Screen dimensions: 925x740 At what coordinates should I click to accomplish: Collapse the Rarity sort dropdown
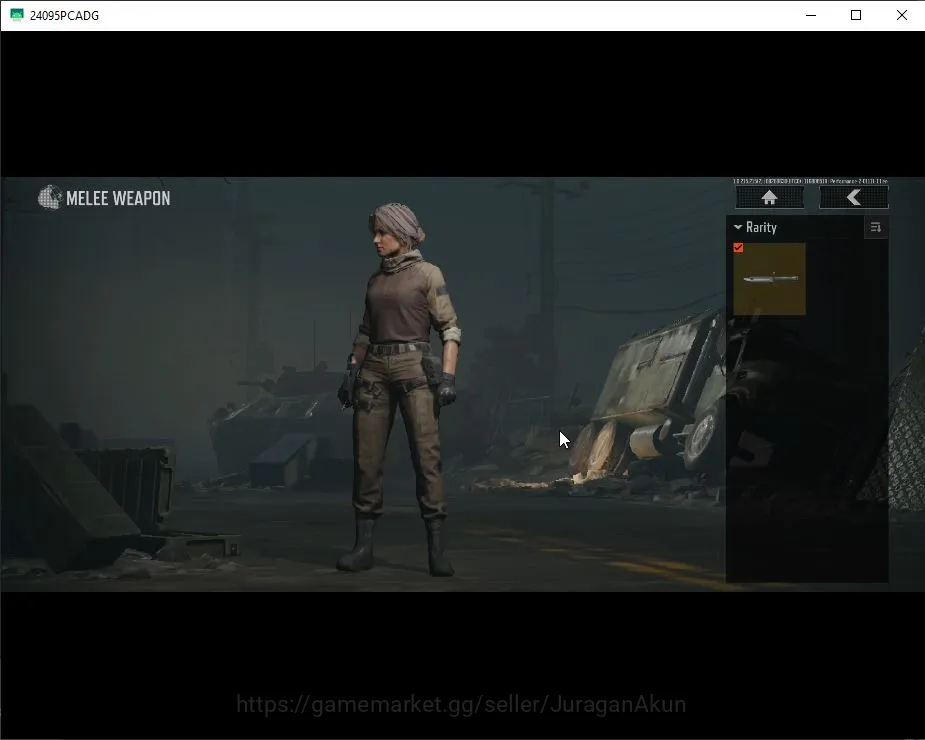click(756, 227)
